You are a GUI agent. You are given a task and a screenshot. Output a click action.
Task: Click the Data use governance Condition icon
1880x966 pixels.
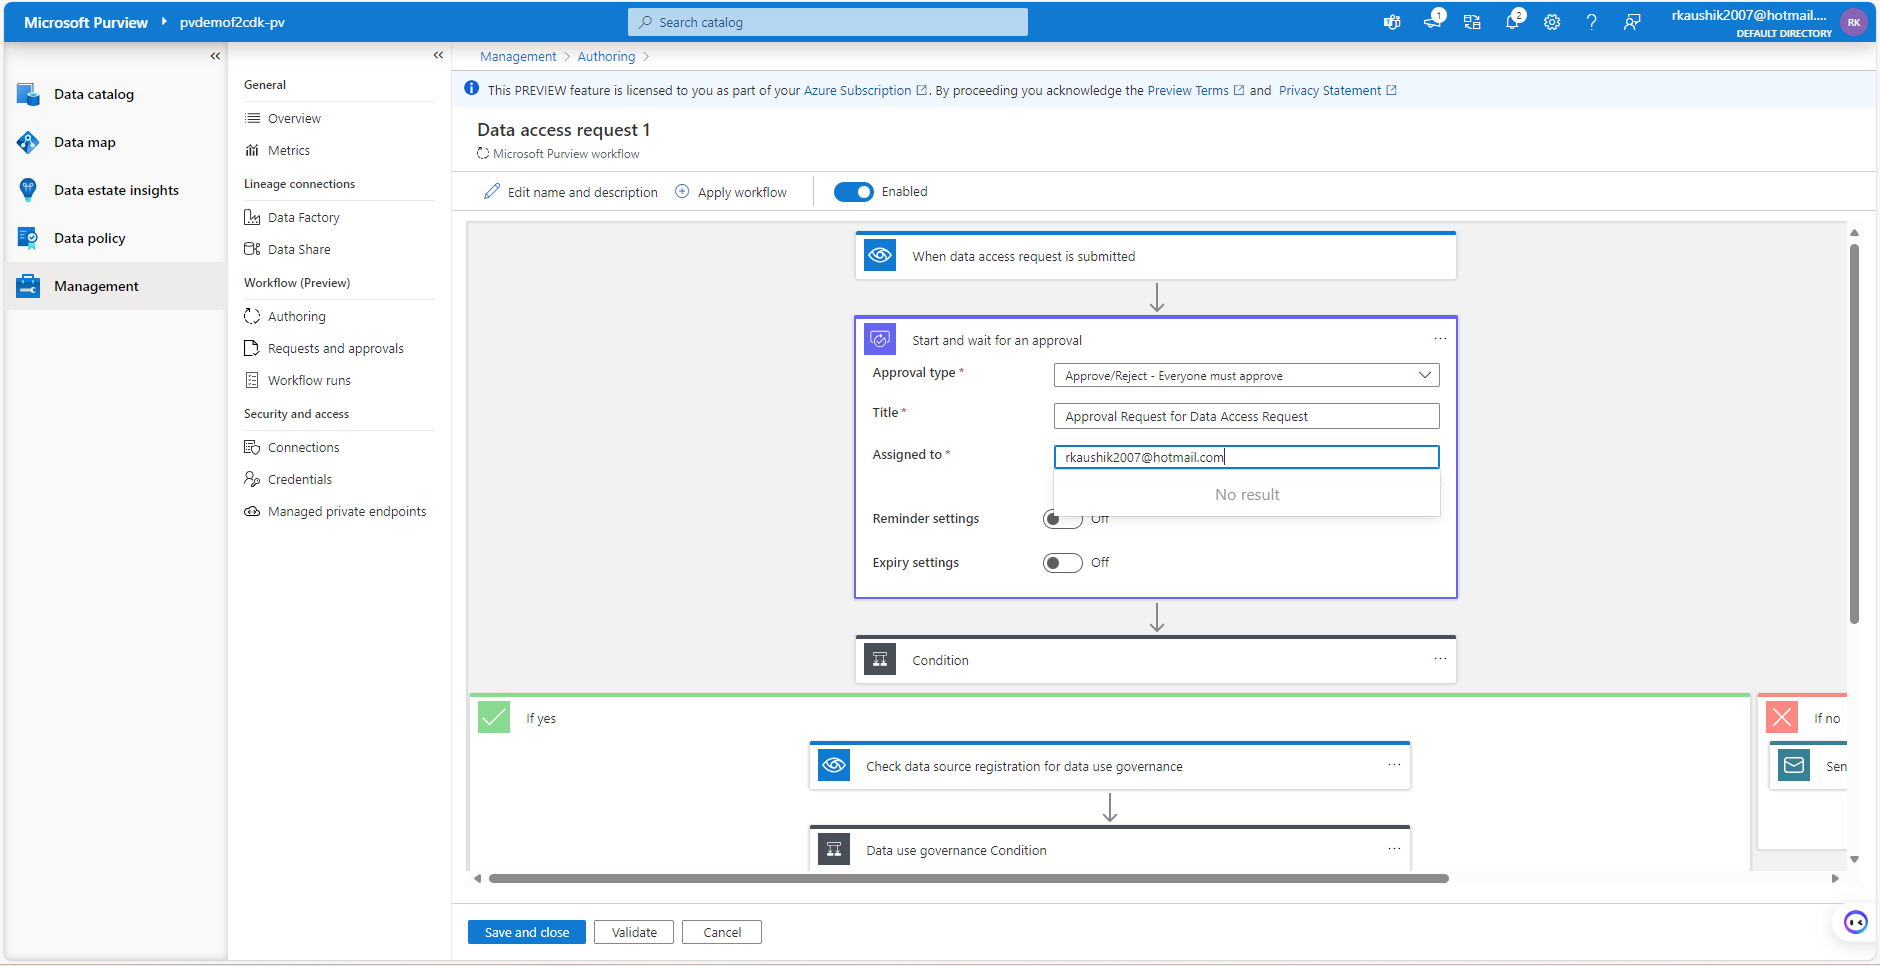[834, 850]
